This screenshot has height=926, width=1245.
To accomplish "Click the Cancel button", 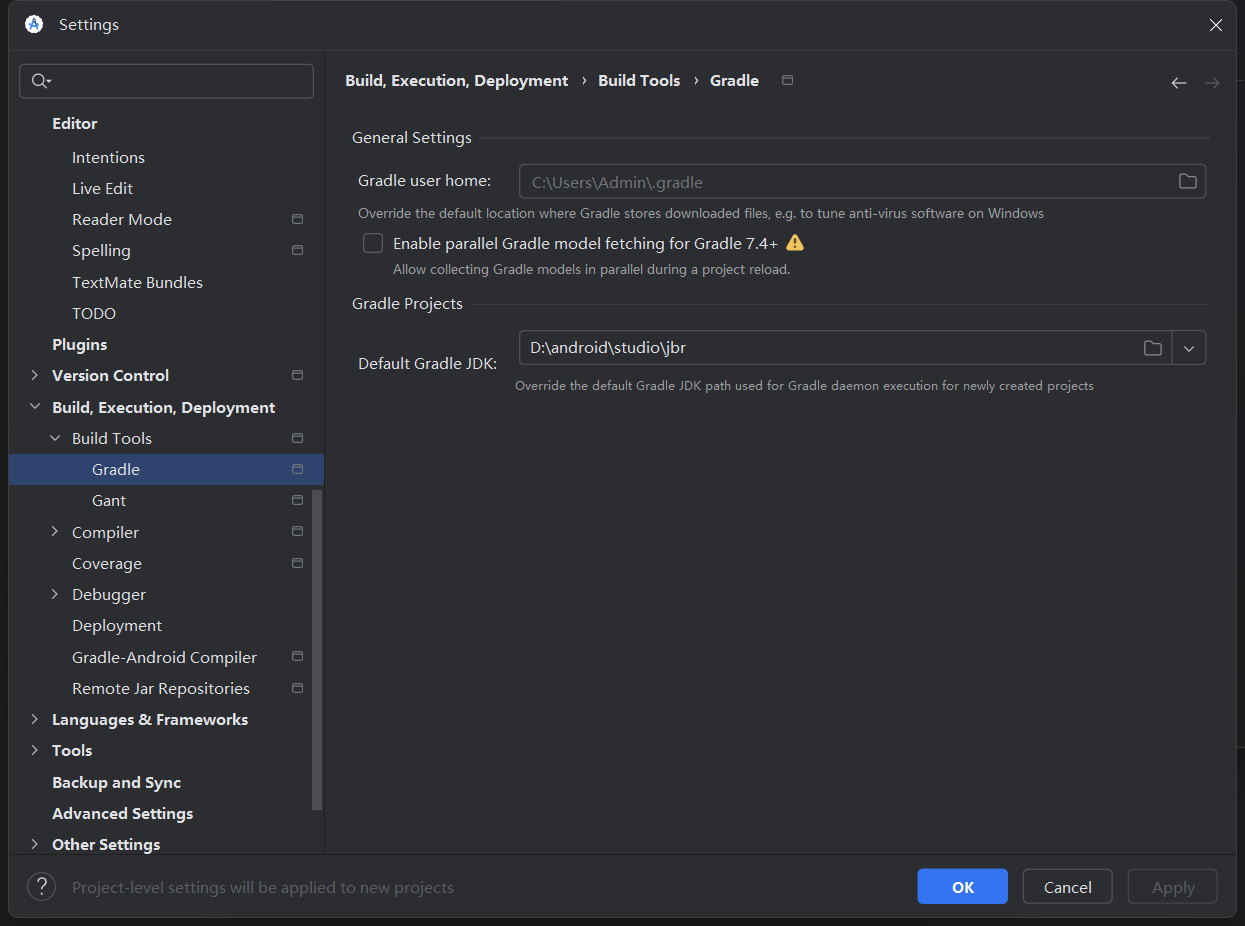I will [x=1067, y=887].
